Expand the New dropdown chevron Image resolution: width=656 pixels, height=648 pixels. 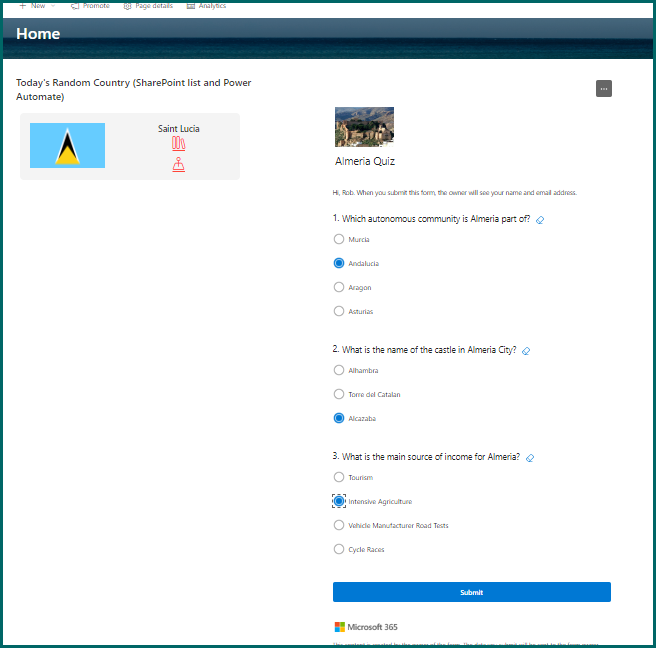coord(53,6)
